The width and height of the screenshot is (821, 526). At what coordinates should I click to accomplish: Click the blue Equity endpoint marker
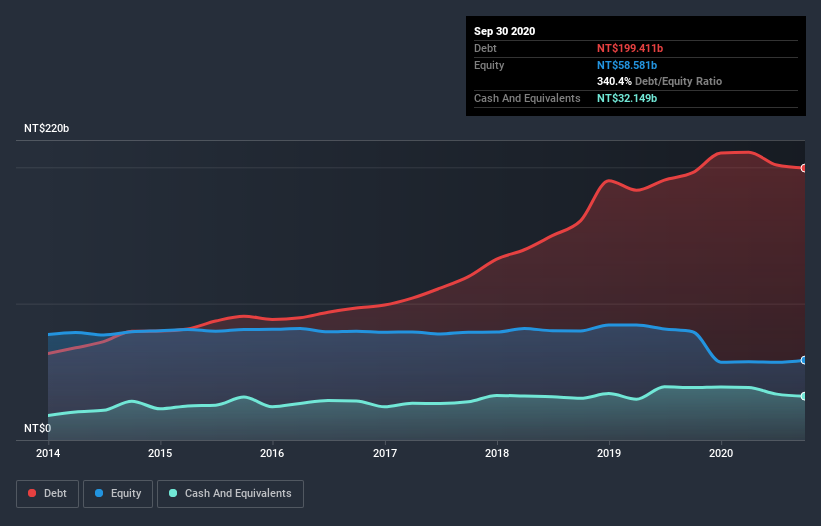[x=804, y=360]
